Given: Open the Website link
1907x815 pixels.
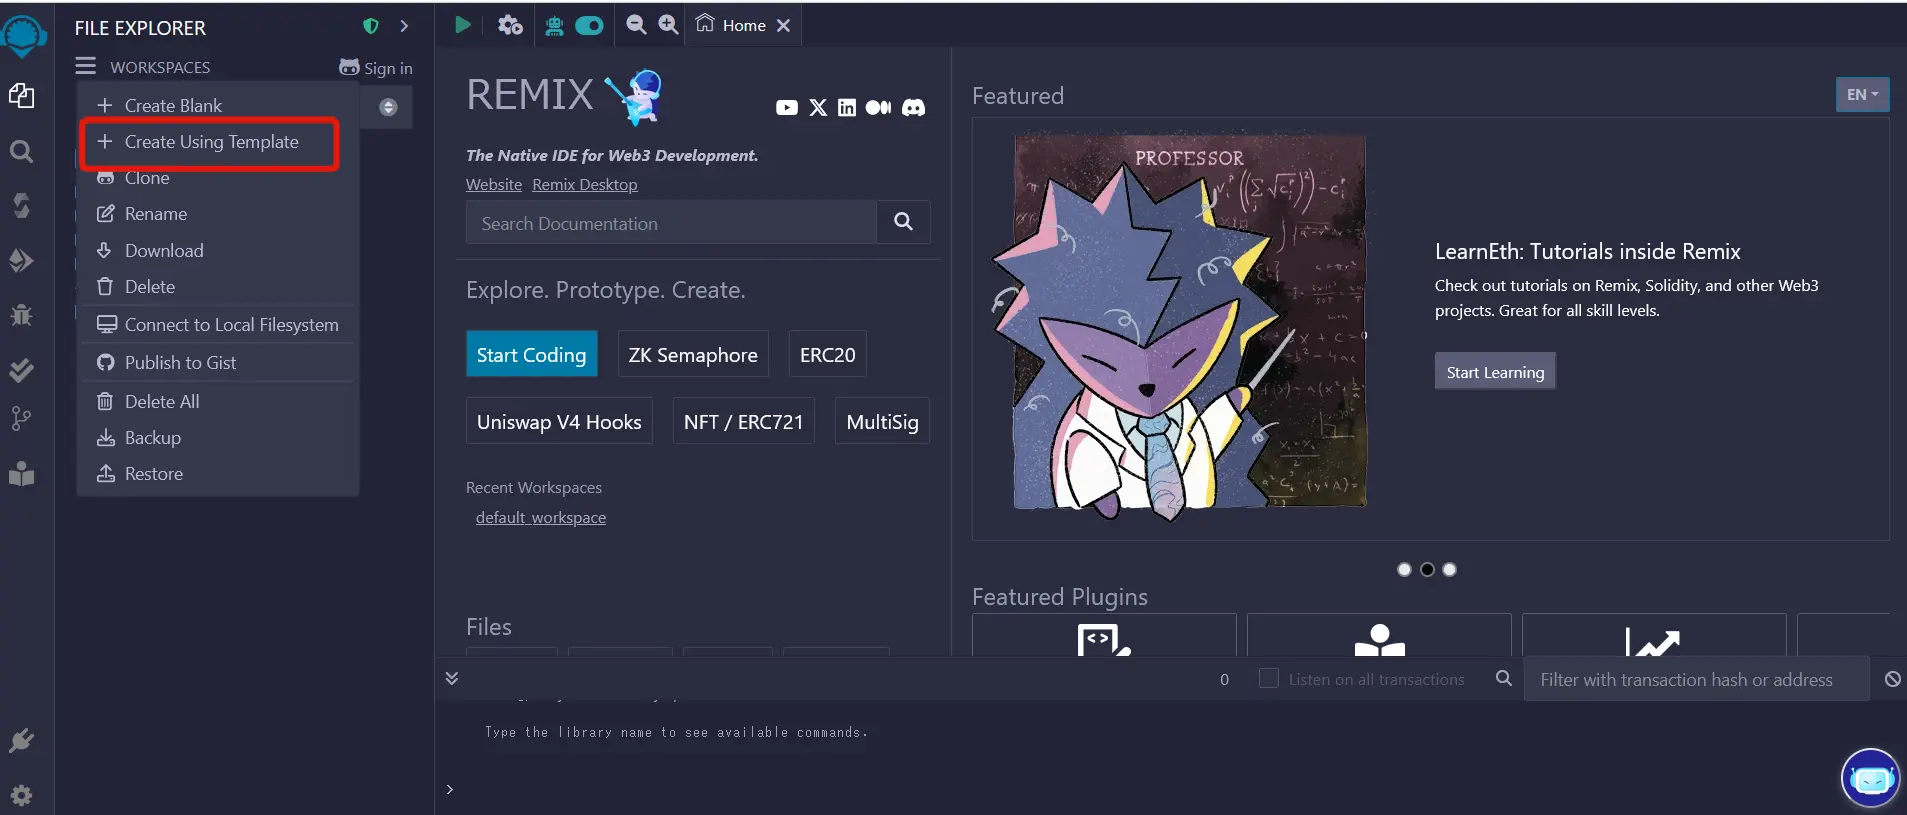Looking at the screenshot, I should click(494, 185).
